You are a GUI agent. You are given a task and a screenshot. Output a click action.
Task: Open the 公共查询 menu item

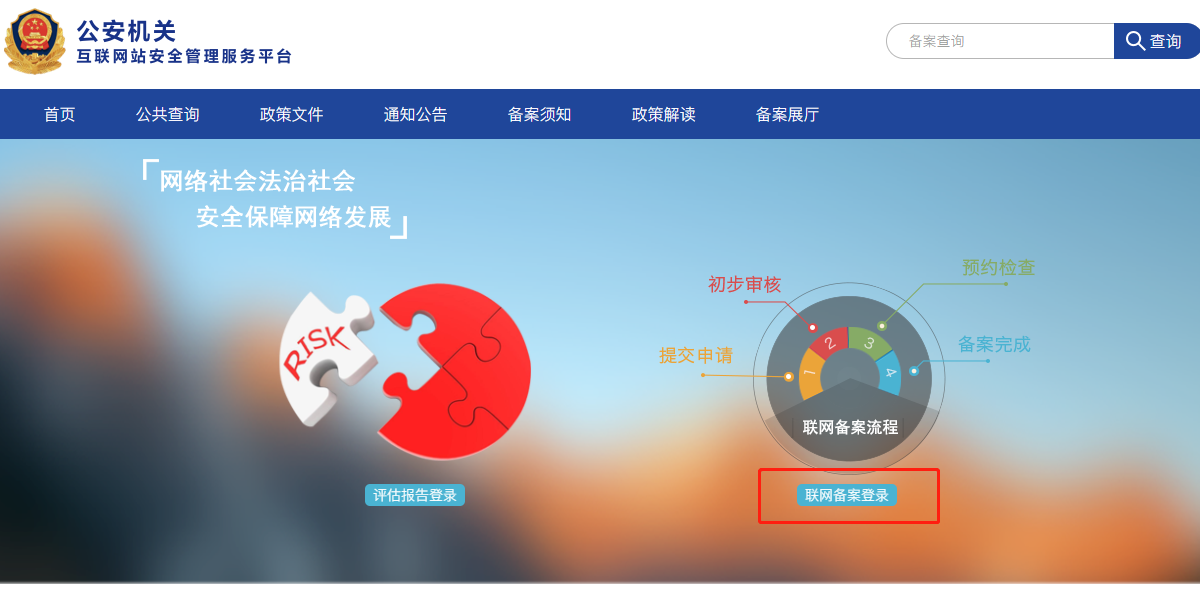click(168, 114)
